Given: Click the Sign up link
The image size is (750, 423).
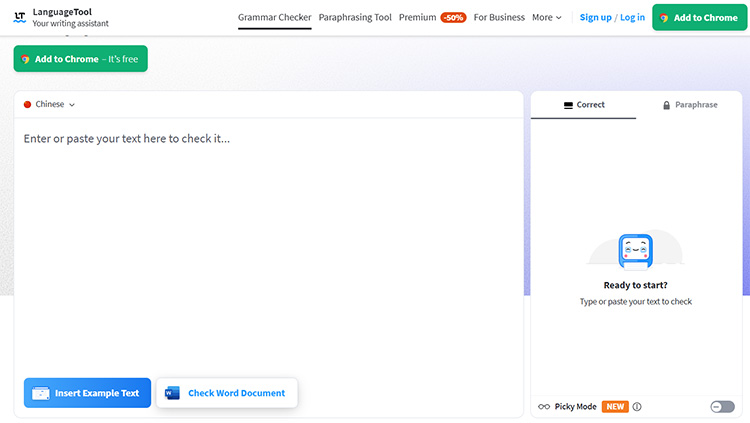Looking at the screenshot, I should coord(596,18).
